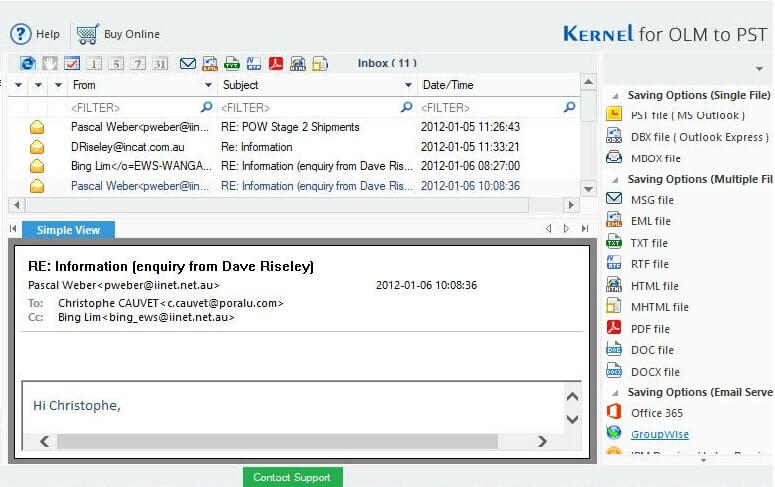Go to next item in preview navigation
The image size is (775, 487).
(x=566, y=228)
